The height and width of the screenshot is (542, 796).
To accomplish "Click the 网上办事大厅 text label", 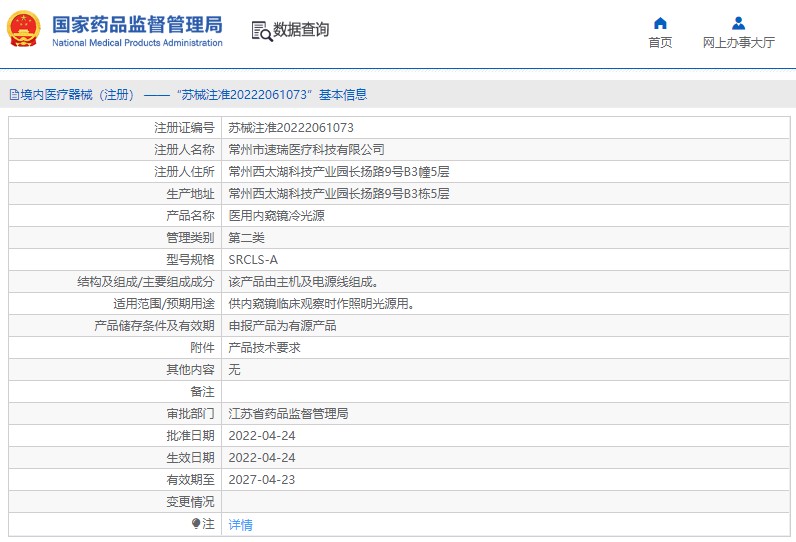I will pos(738,43).
